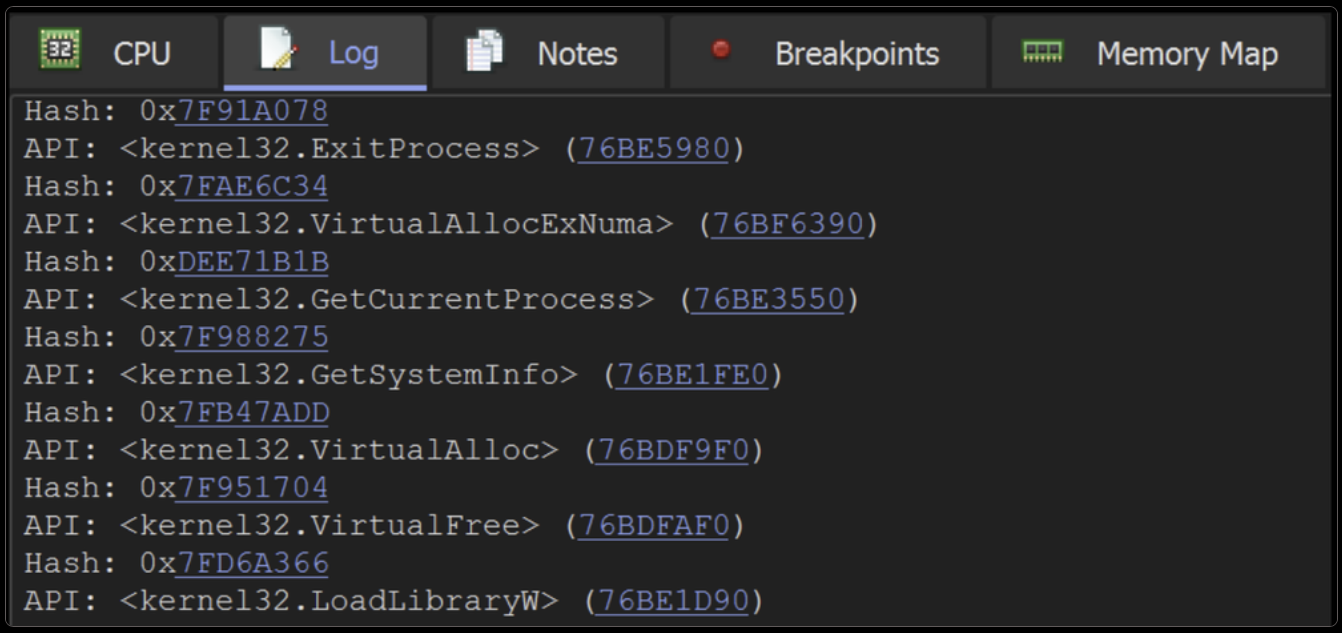Screen dimensions: 1342x633
Task: Click the CPU chip icon
Action: click(x=60, y=49)
